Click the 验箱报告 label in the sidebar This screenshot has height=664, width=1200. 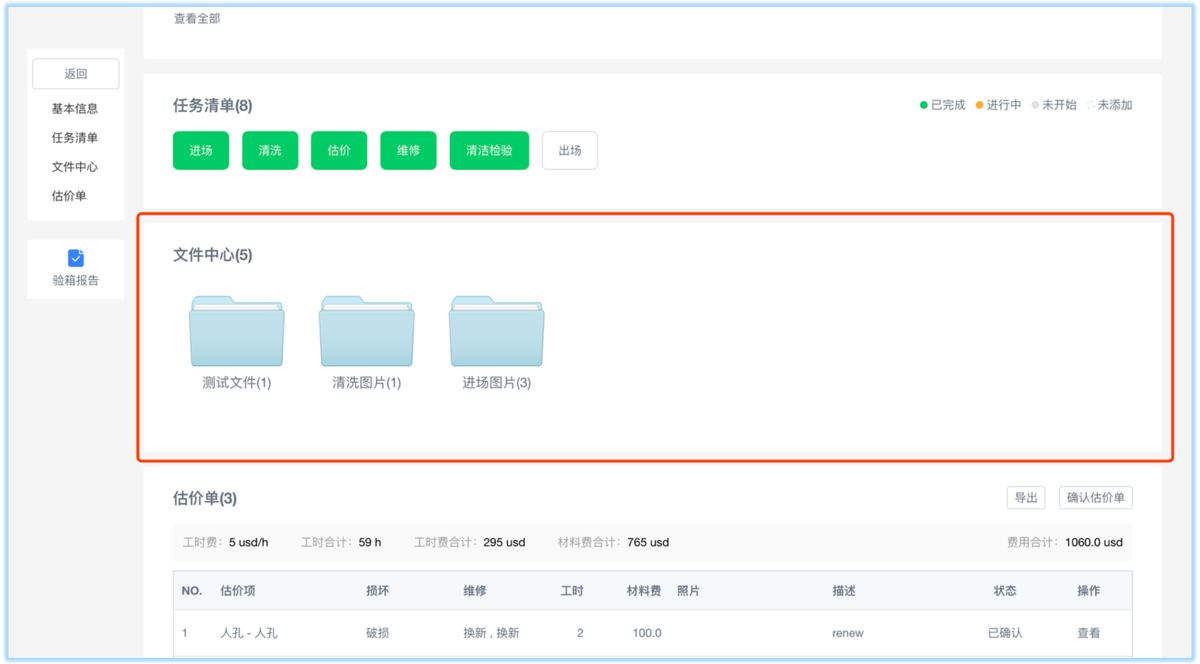pyautogui.click(x=76, y=280)
